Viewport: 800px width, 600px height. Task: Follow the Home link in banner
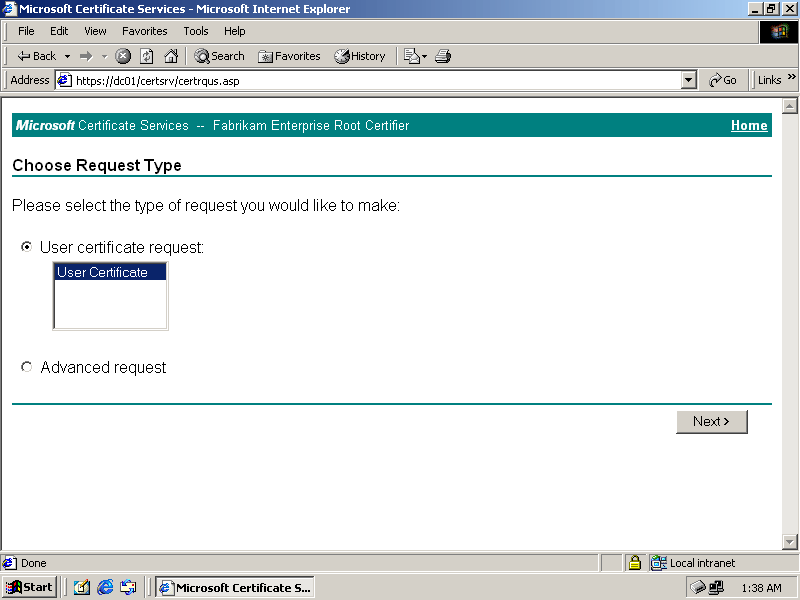749,125
